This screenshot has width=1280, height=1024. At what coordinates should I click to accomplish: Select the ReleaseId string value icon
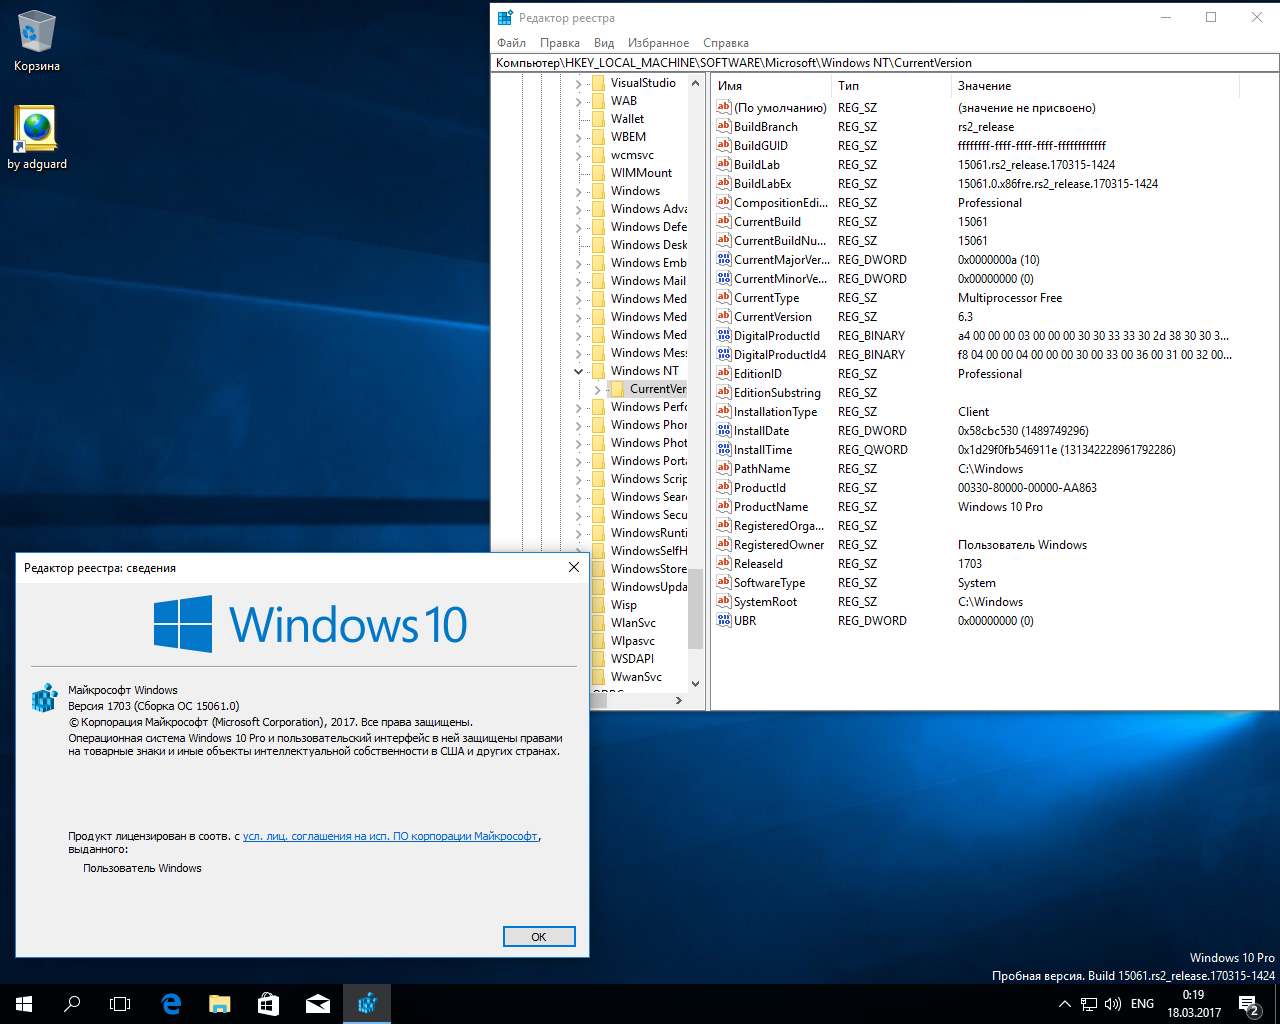pos(724,564)
